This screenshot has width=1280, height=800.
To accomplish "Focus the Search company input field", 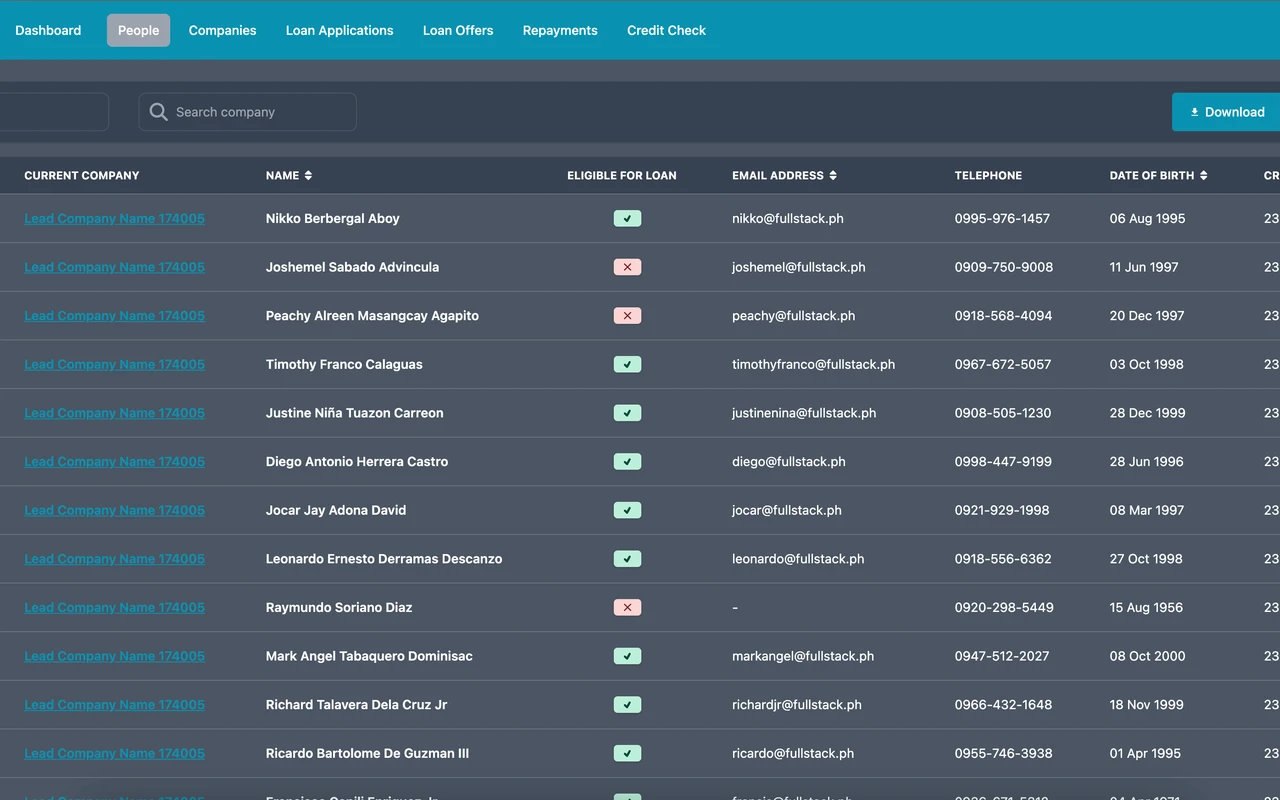I will (248, 112).
